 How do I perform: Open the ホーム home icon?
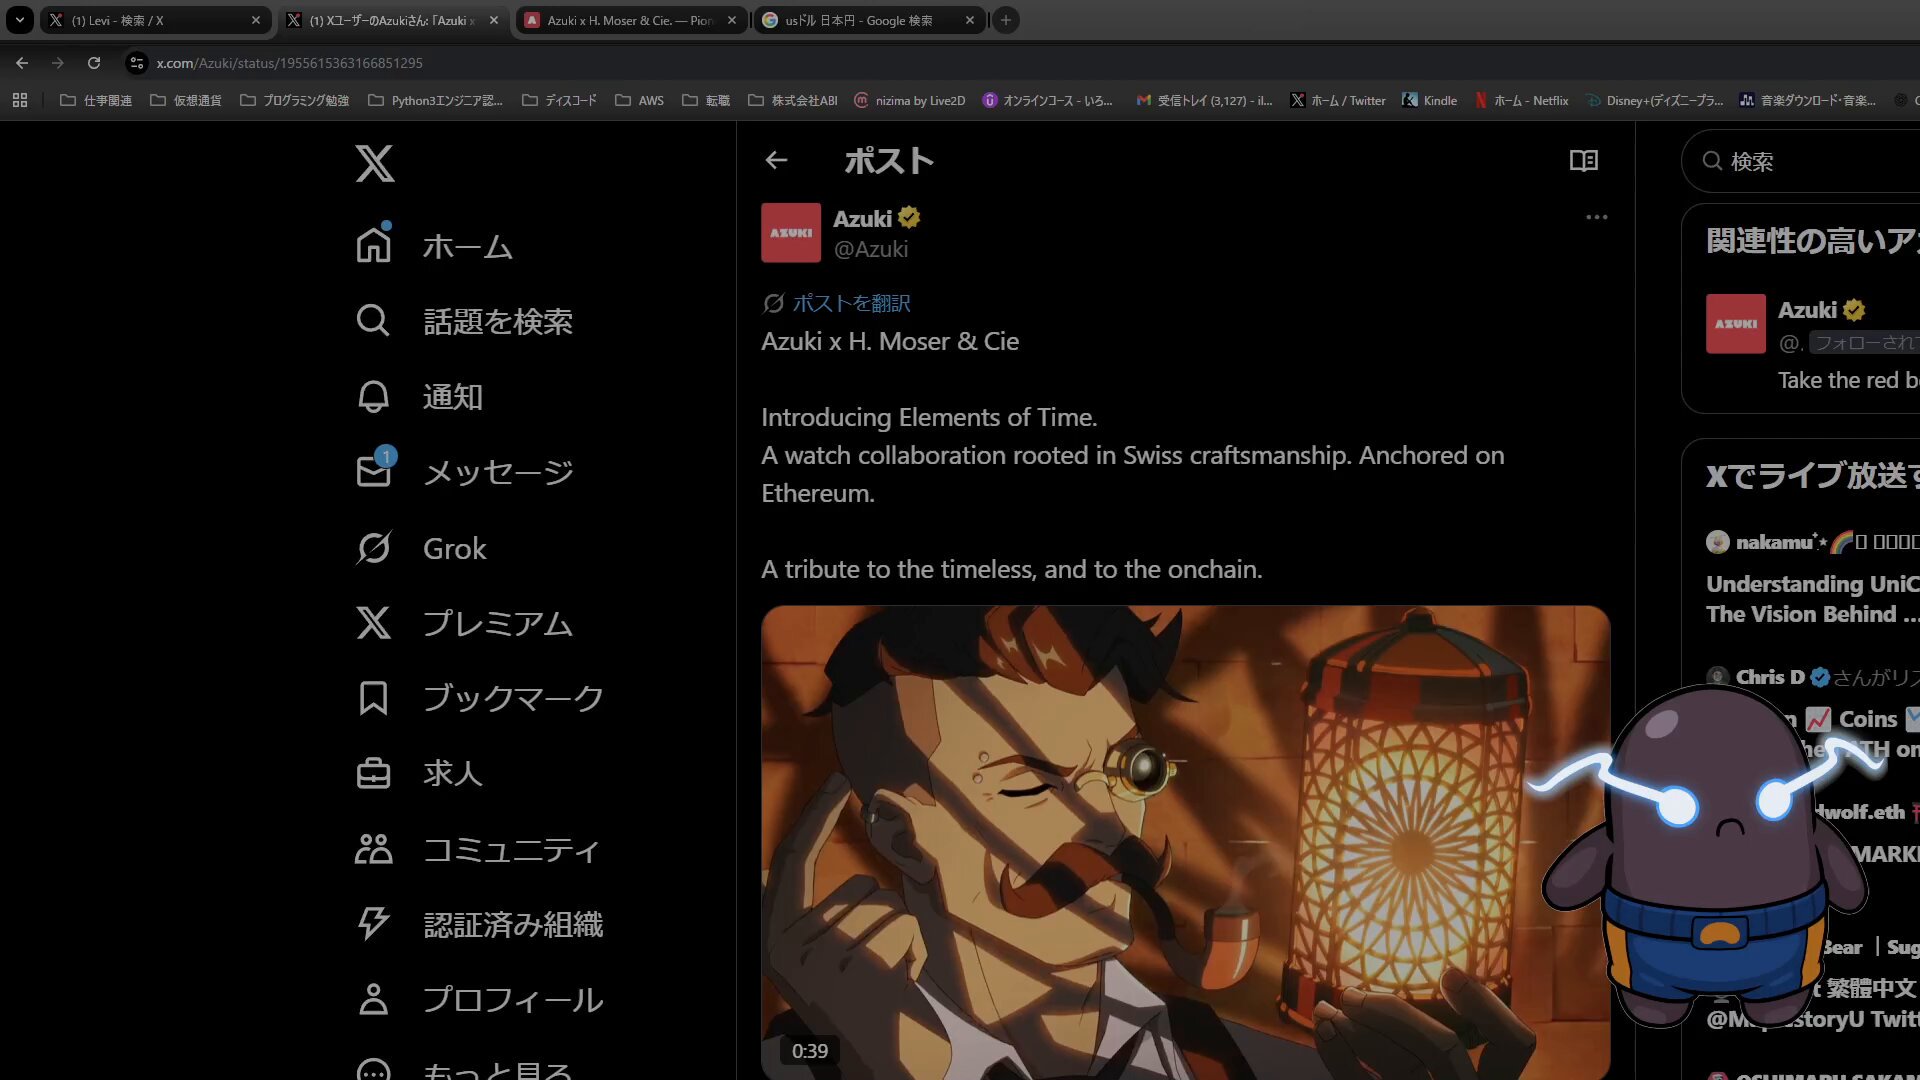point(374,245)
